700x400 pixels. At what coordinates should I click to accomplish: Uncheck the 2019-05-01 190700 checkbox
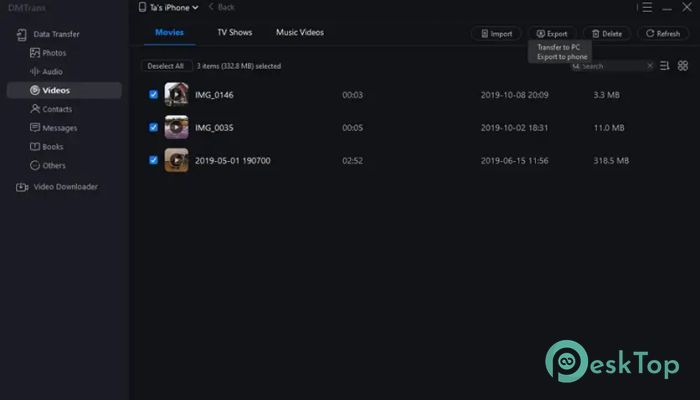(x=153, y=160)
